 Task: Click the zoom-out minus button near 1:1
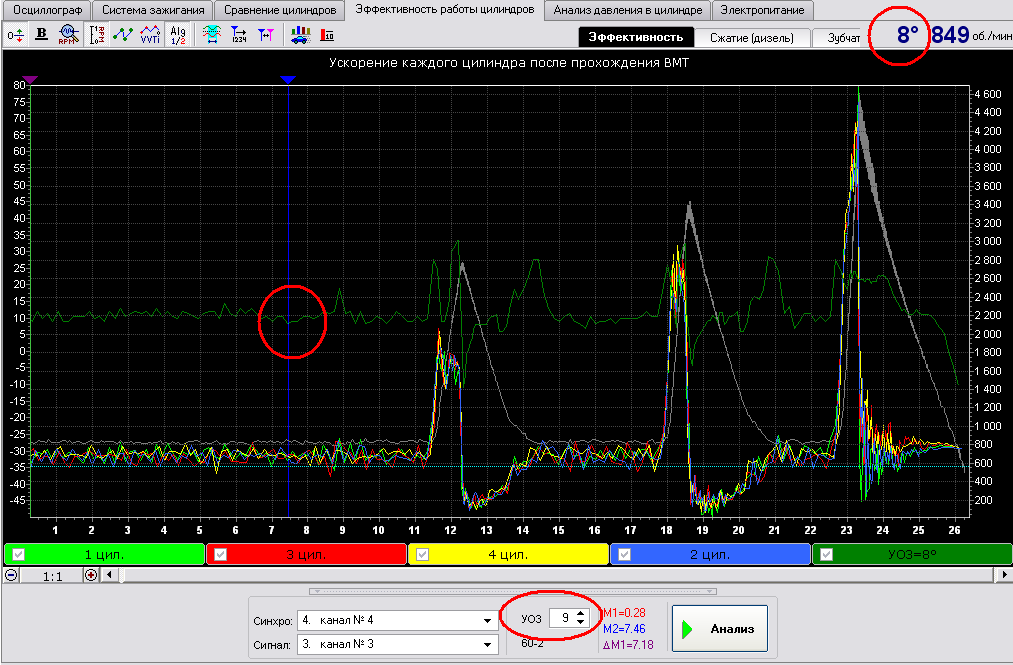click(11, 575)
